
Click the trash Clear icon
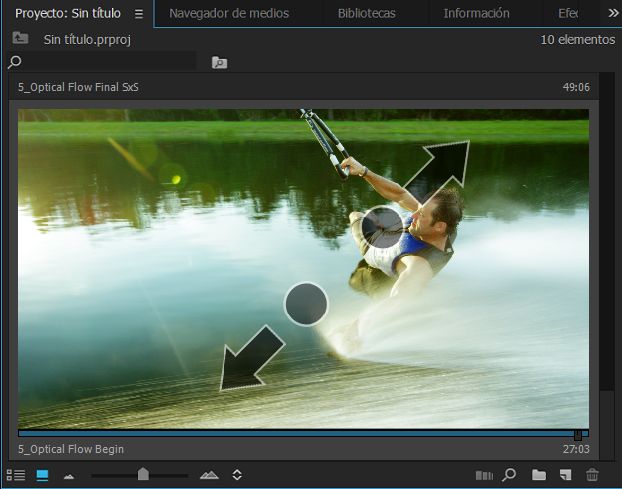pos(592,474)
